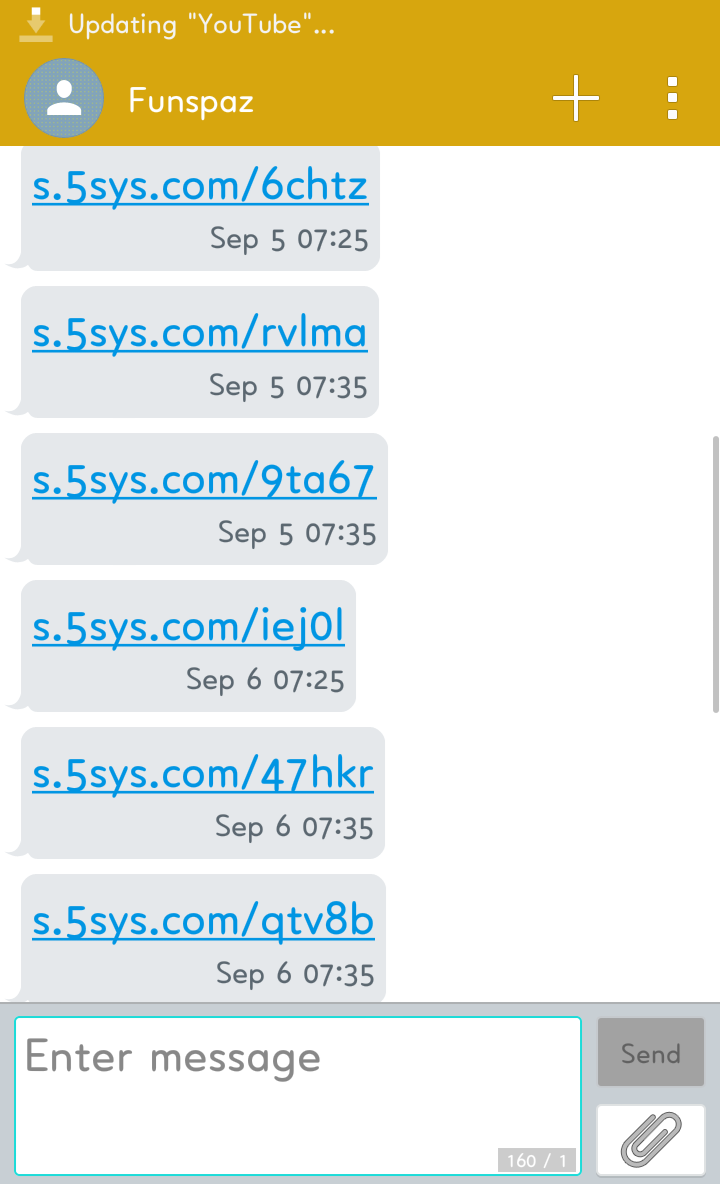Open the link s.5sys.com/rvlma
The height and width of the screenshot is (1184, 720).
[199, 333]
